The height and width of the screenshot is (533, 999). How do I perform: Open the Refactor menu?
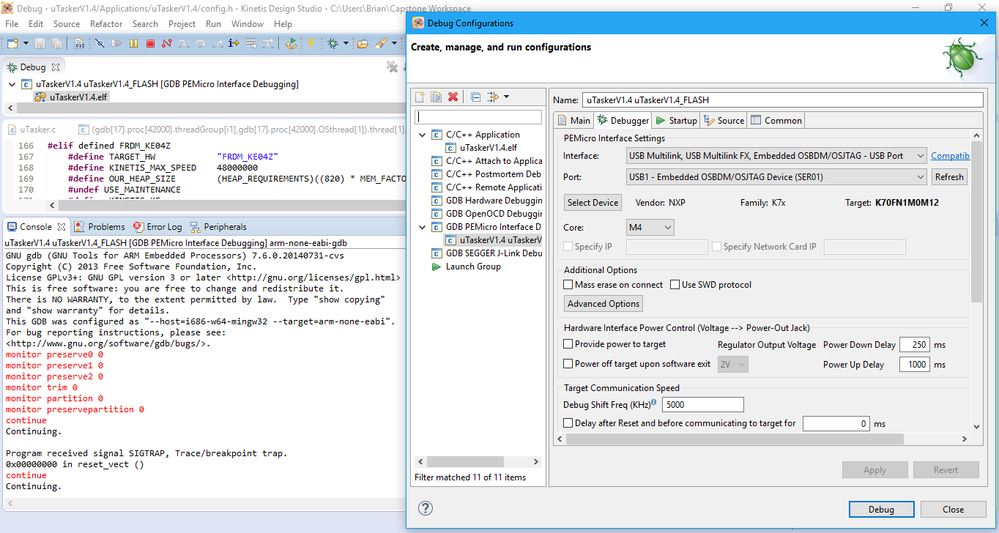106,24
